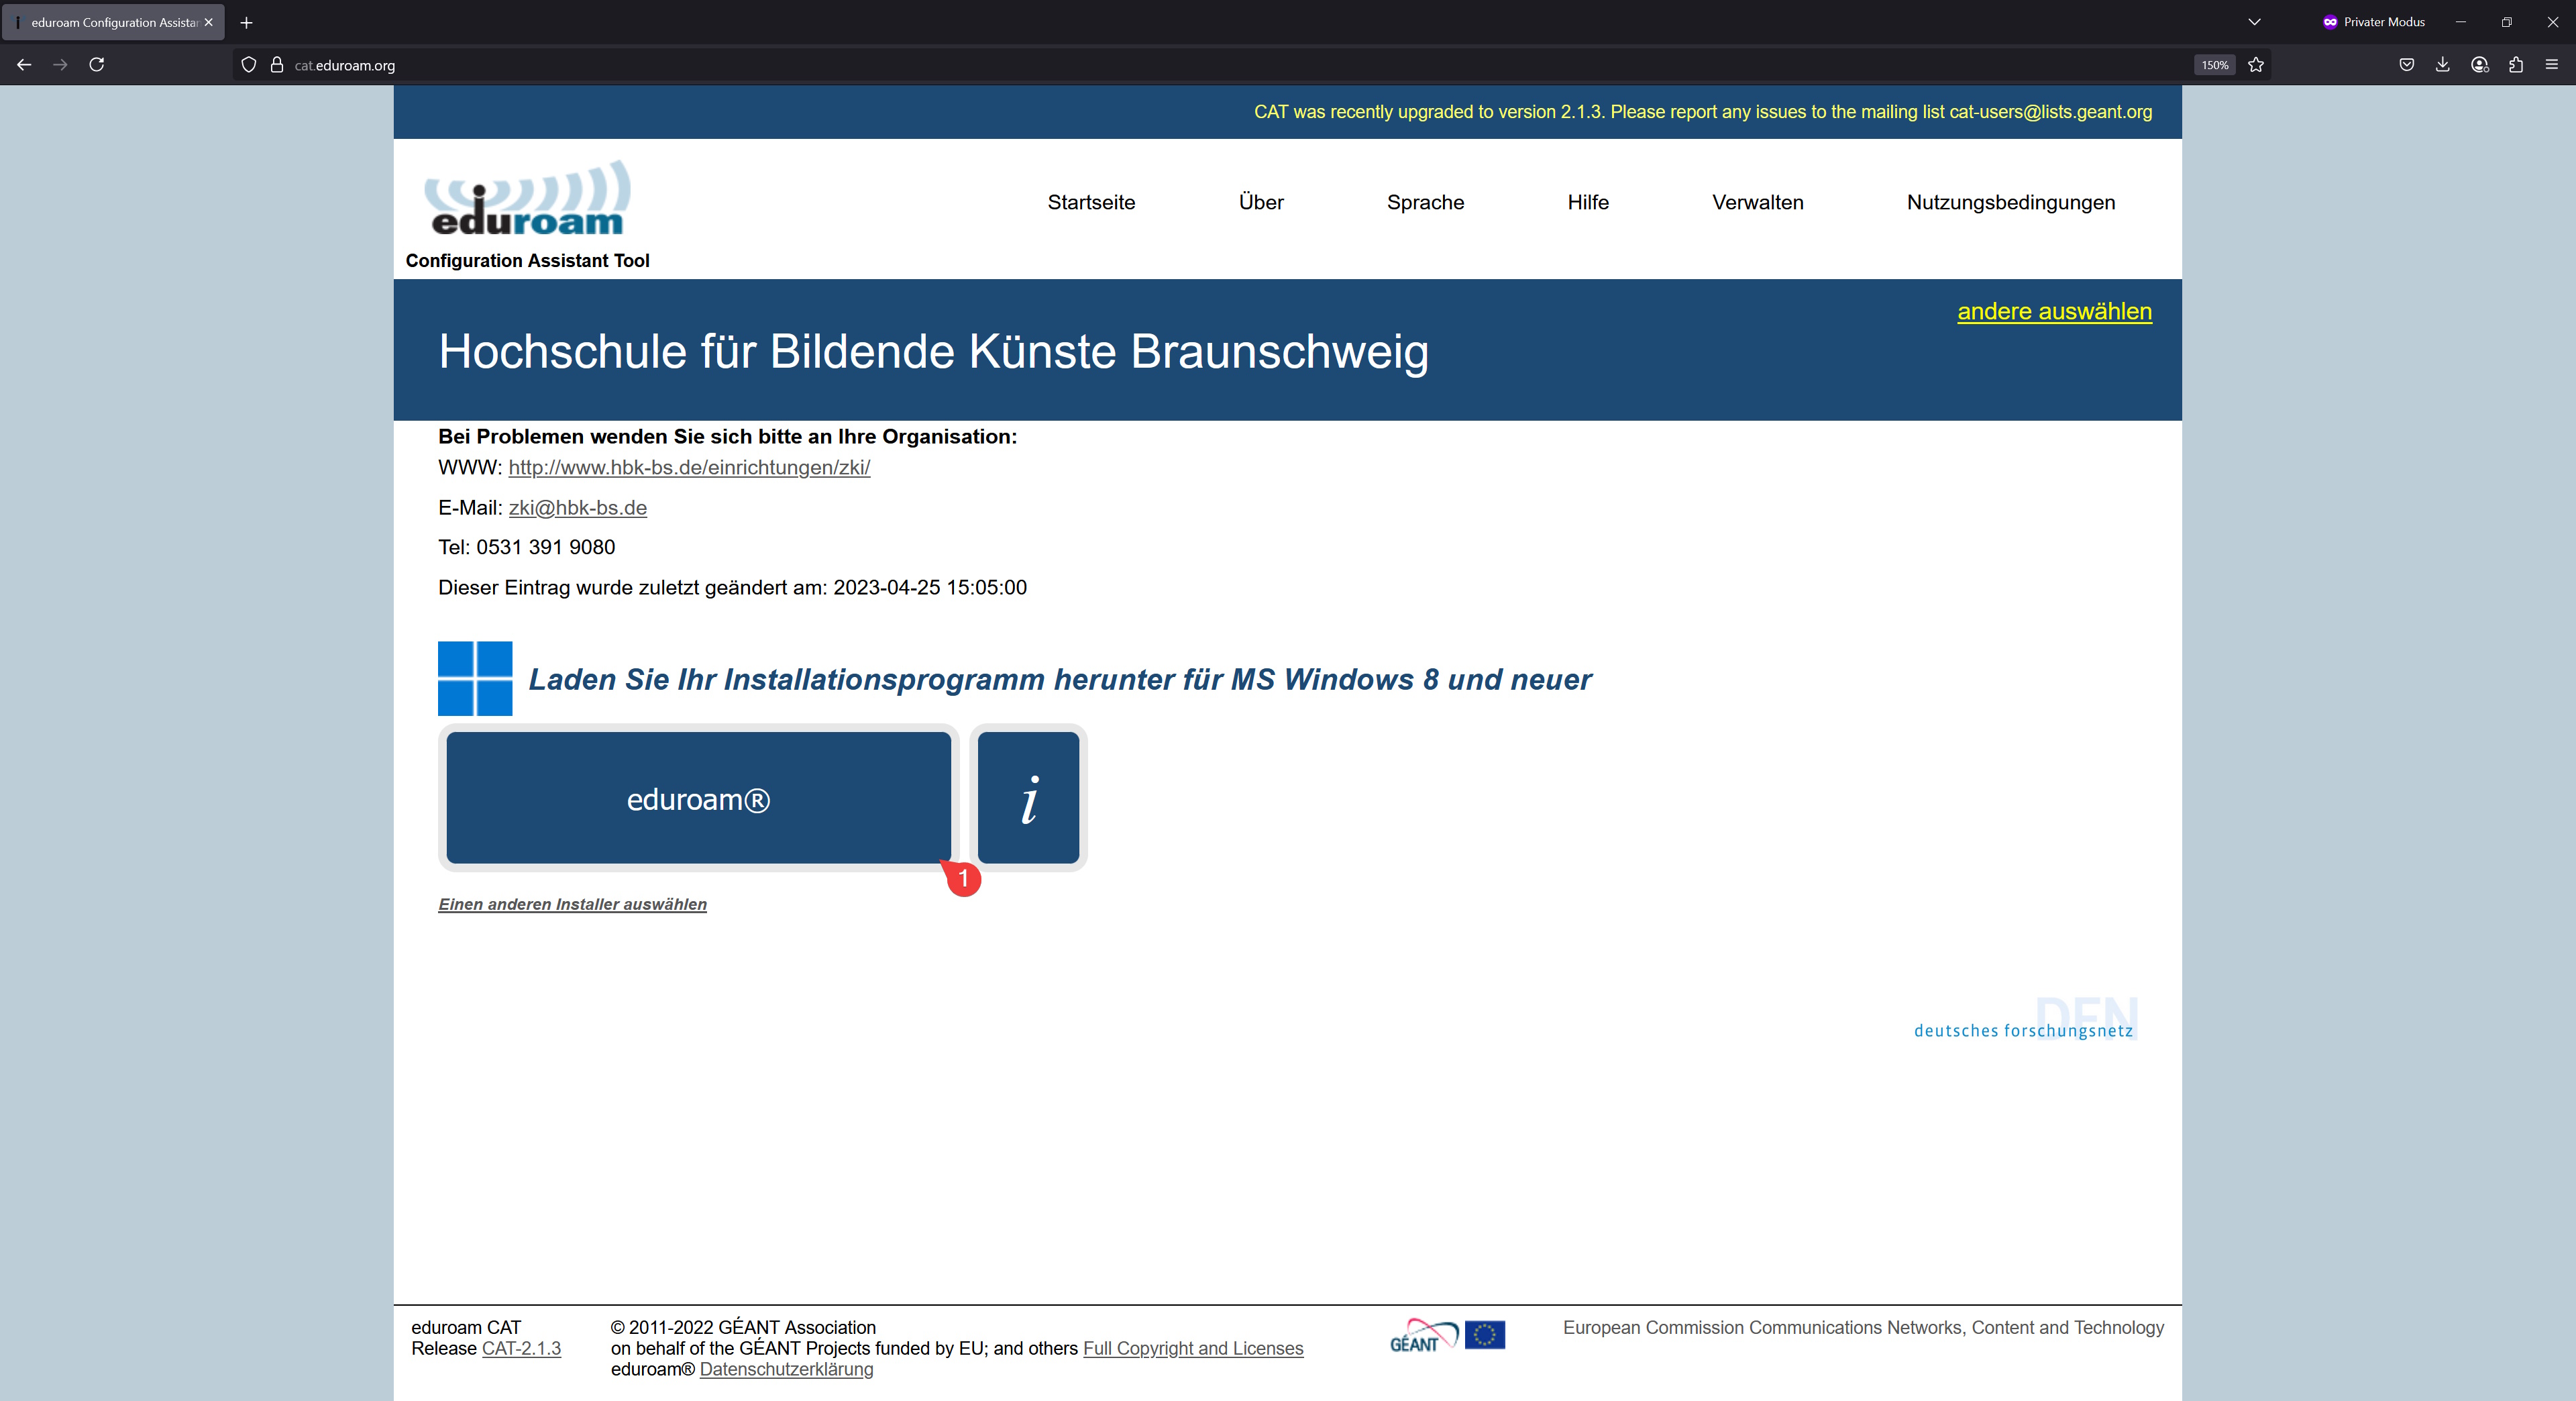This screenshot has width=2576, height=1401.
Task: Download the eduroam® installer button
Action: [x=698, y=798]
